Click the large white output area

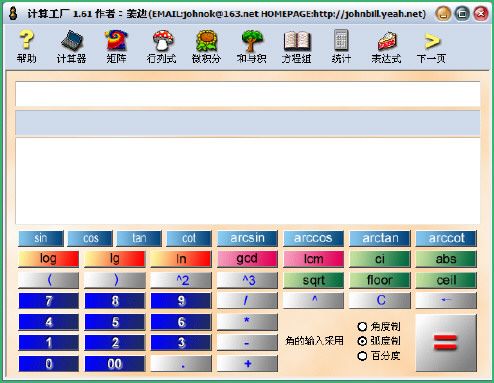tap(248, 181)
